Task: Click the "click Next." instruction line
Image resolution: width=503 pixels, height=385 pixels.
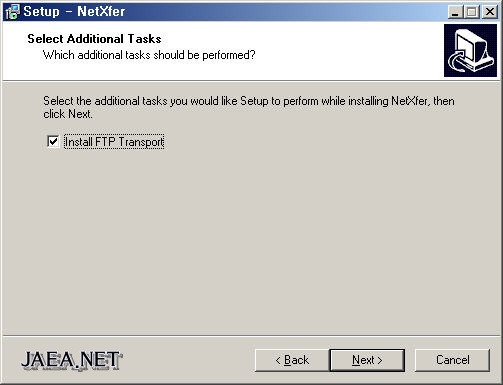Action: 68,114
